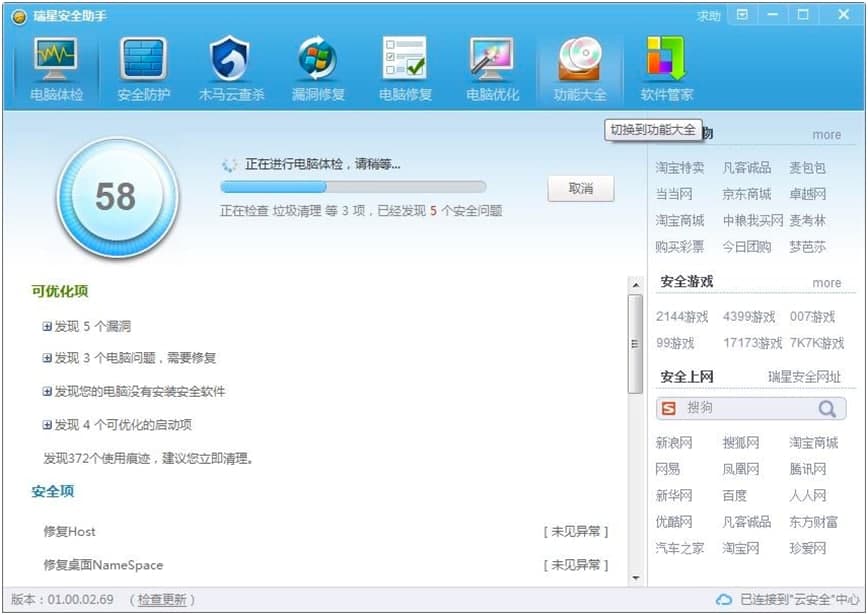Click more link beside 安全游戏
This screenshot has width=868, height=615.
pyautogui.click(x=826, y=283)
